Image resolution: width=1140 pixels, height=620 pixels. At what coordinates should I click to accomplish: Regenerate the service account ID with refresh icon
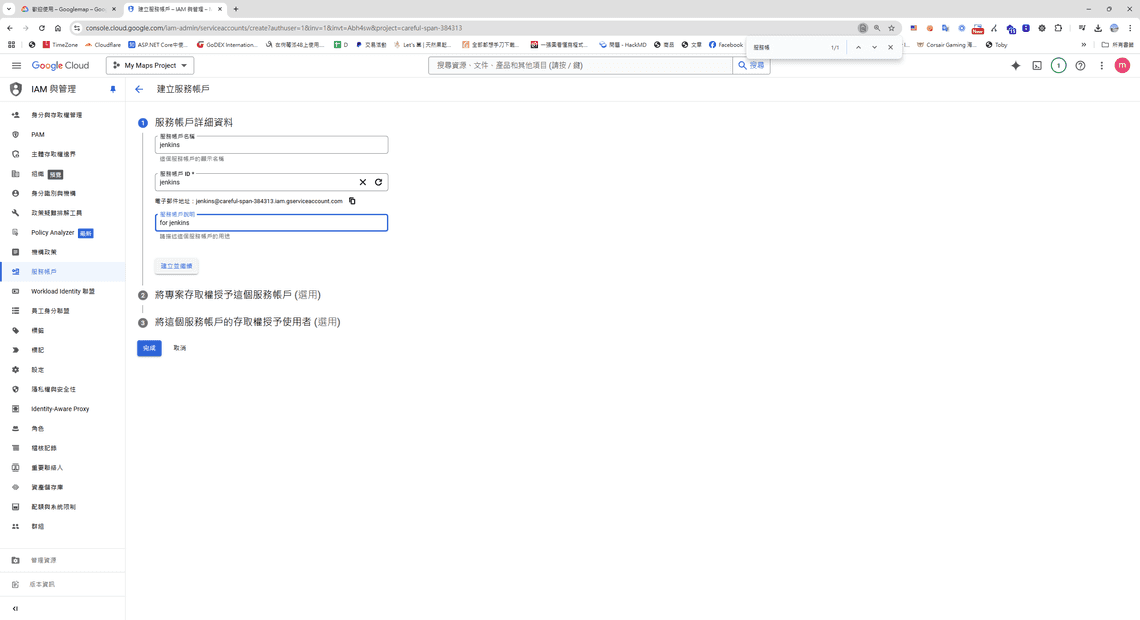[378, 182]
